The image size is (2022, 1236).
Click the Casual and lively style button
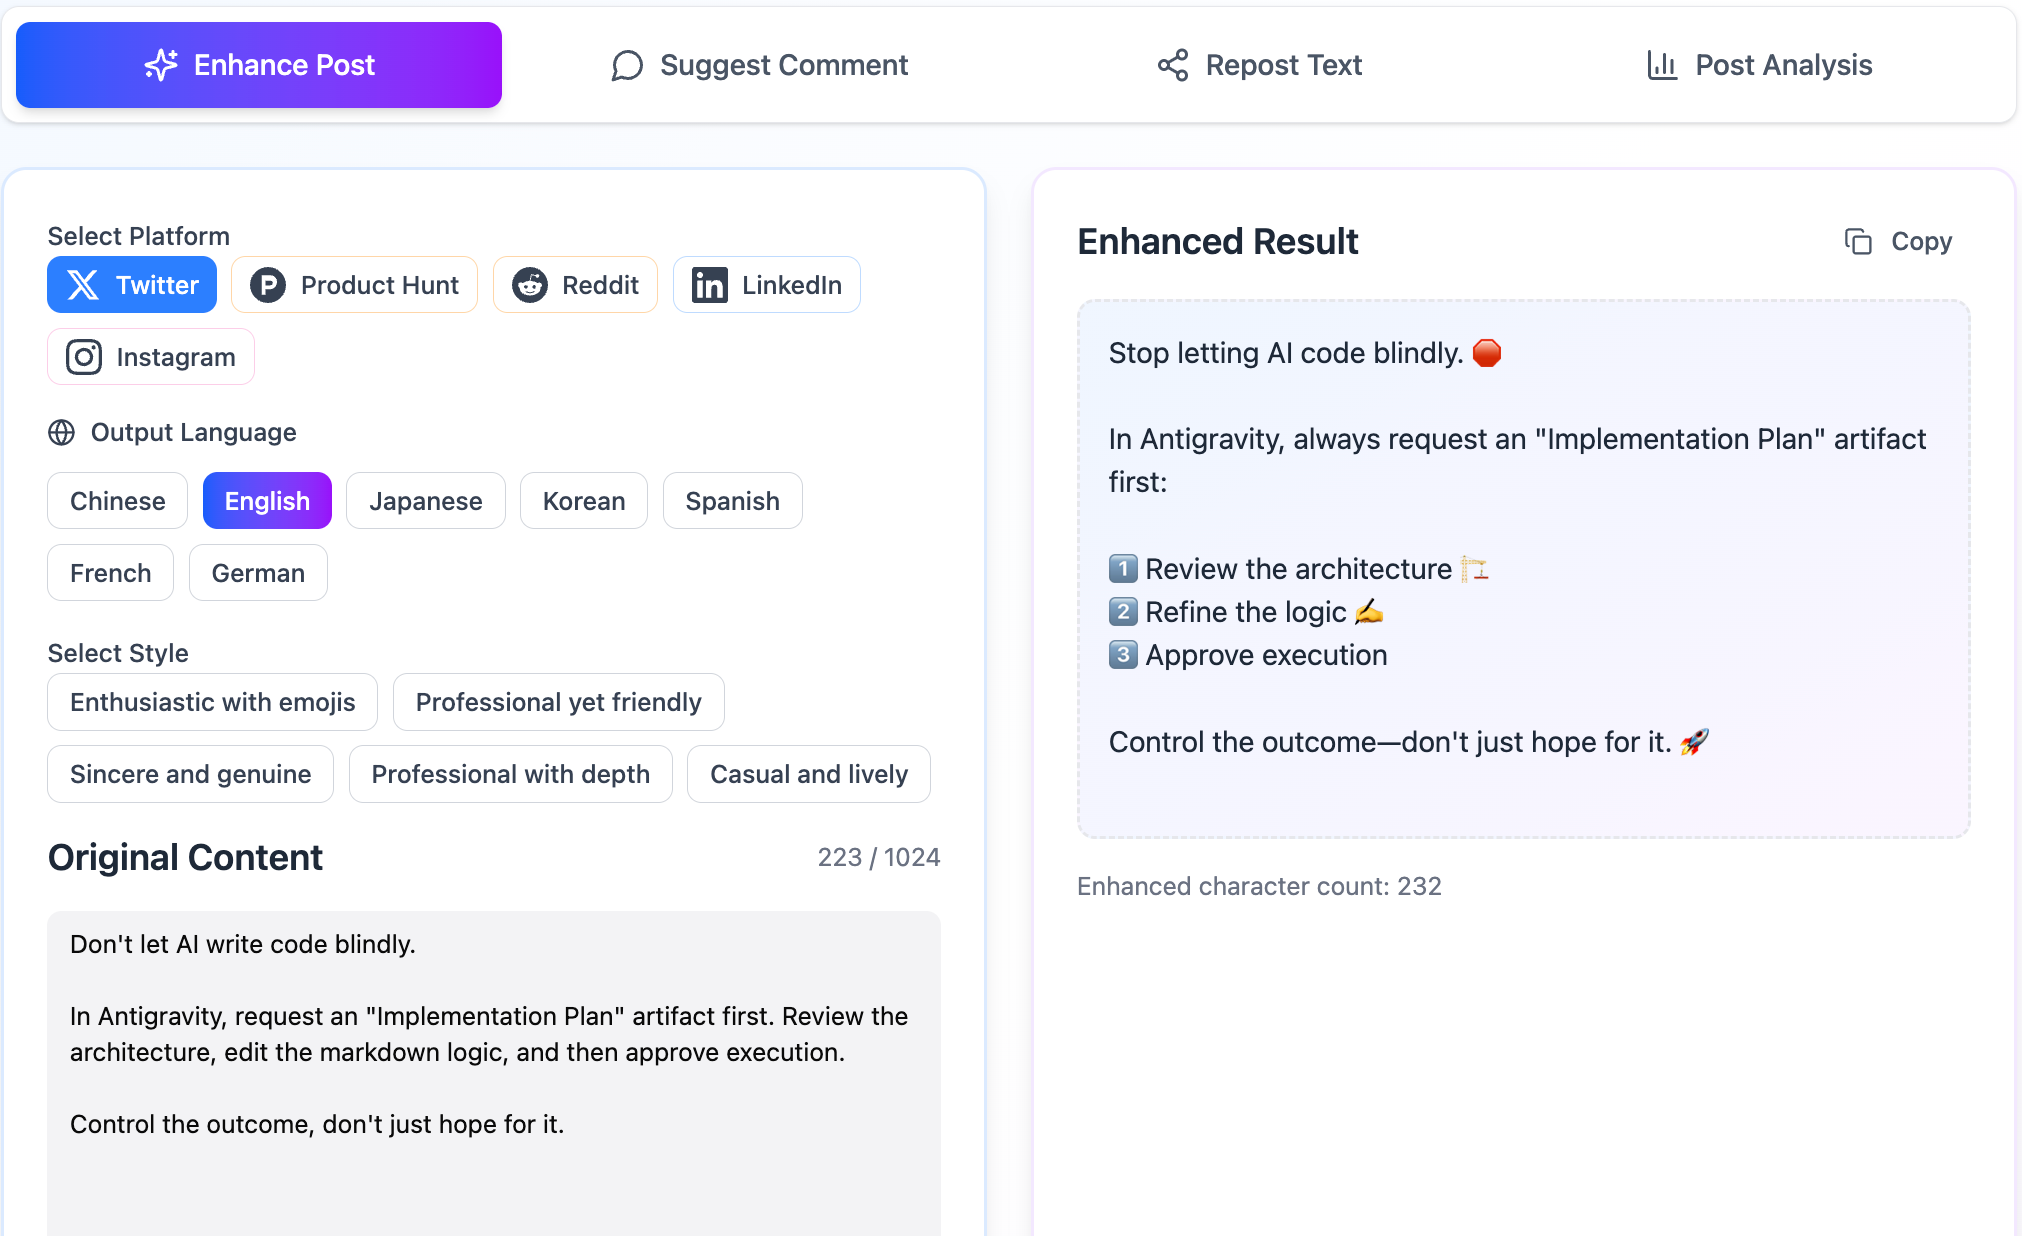[808, 773]
